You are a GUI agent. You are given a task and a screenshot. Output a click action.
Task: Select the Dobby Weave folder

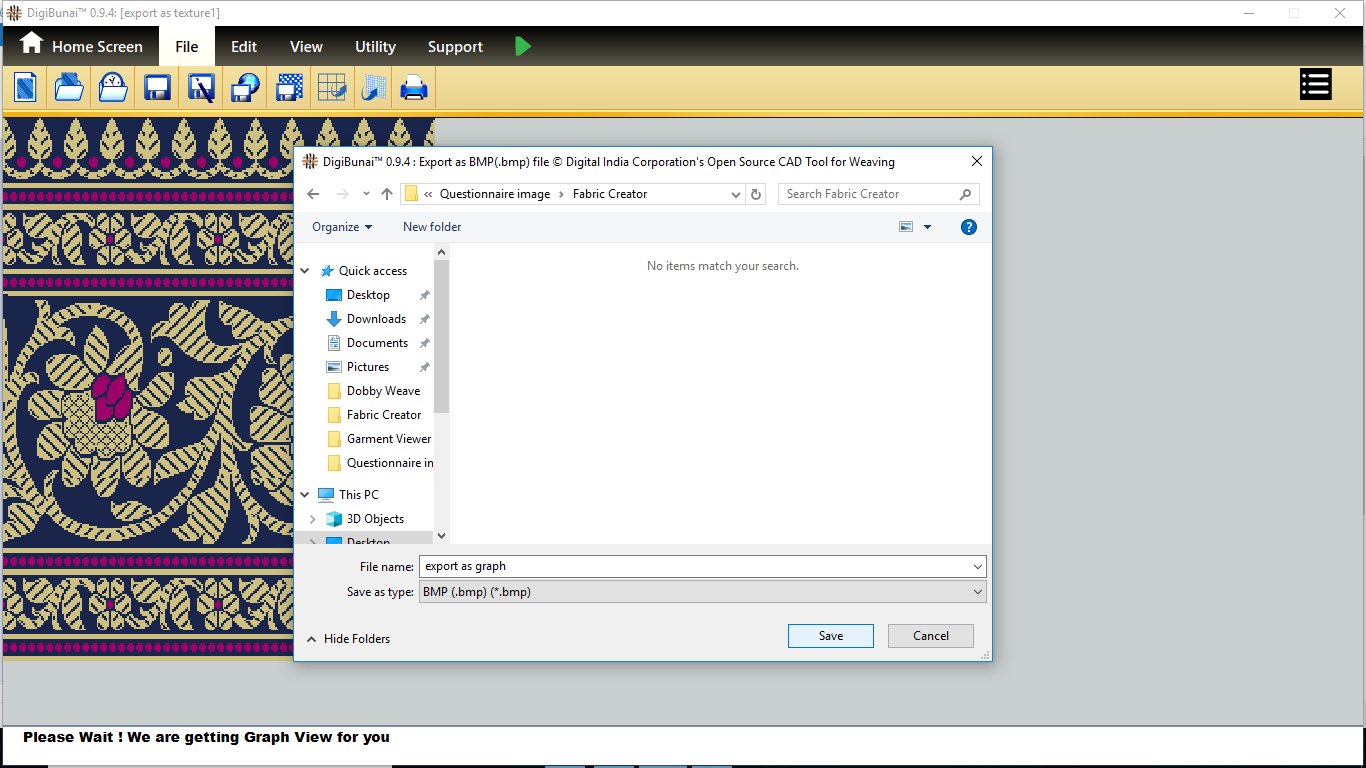(x=383, y=391)
